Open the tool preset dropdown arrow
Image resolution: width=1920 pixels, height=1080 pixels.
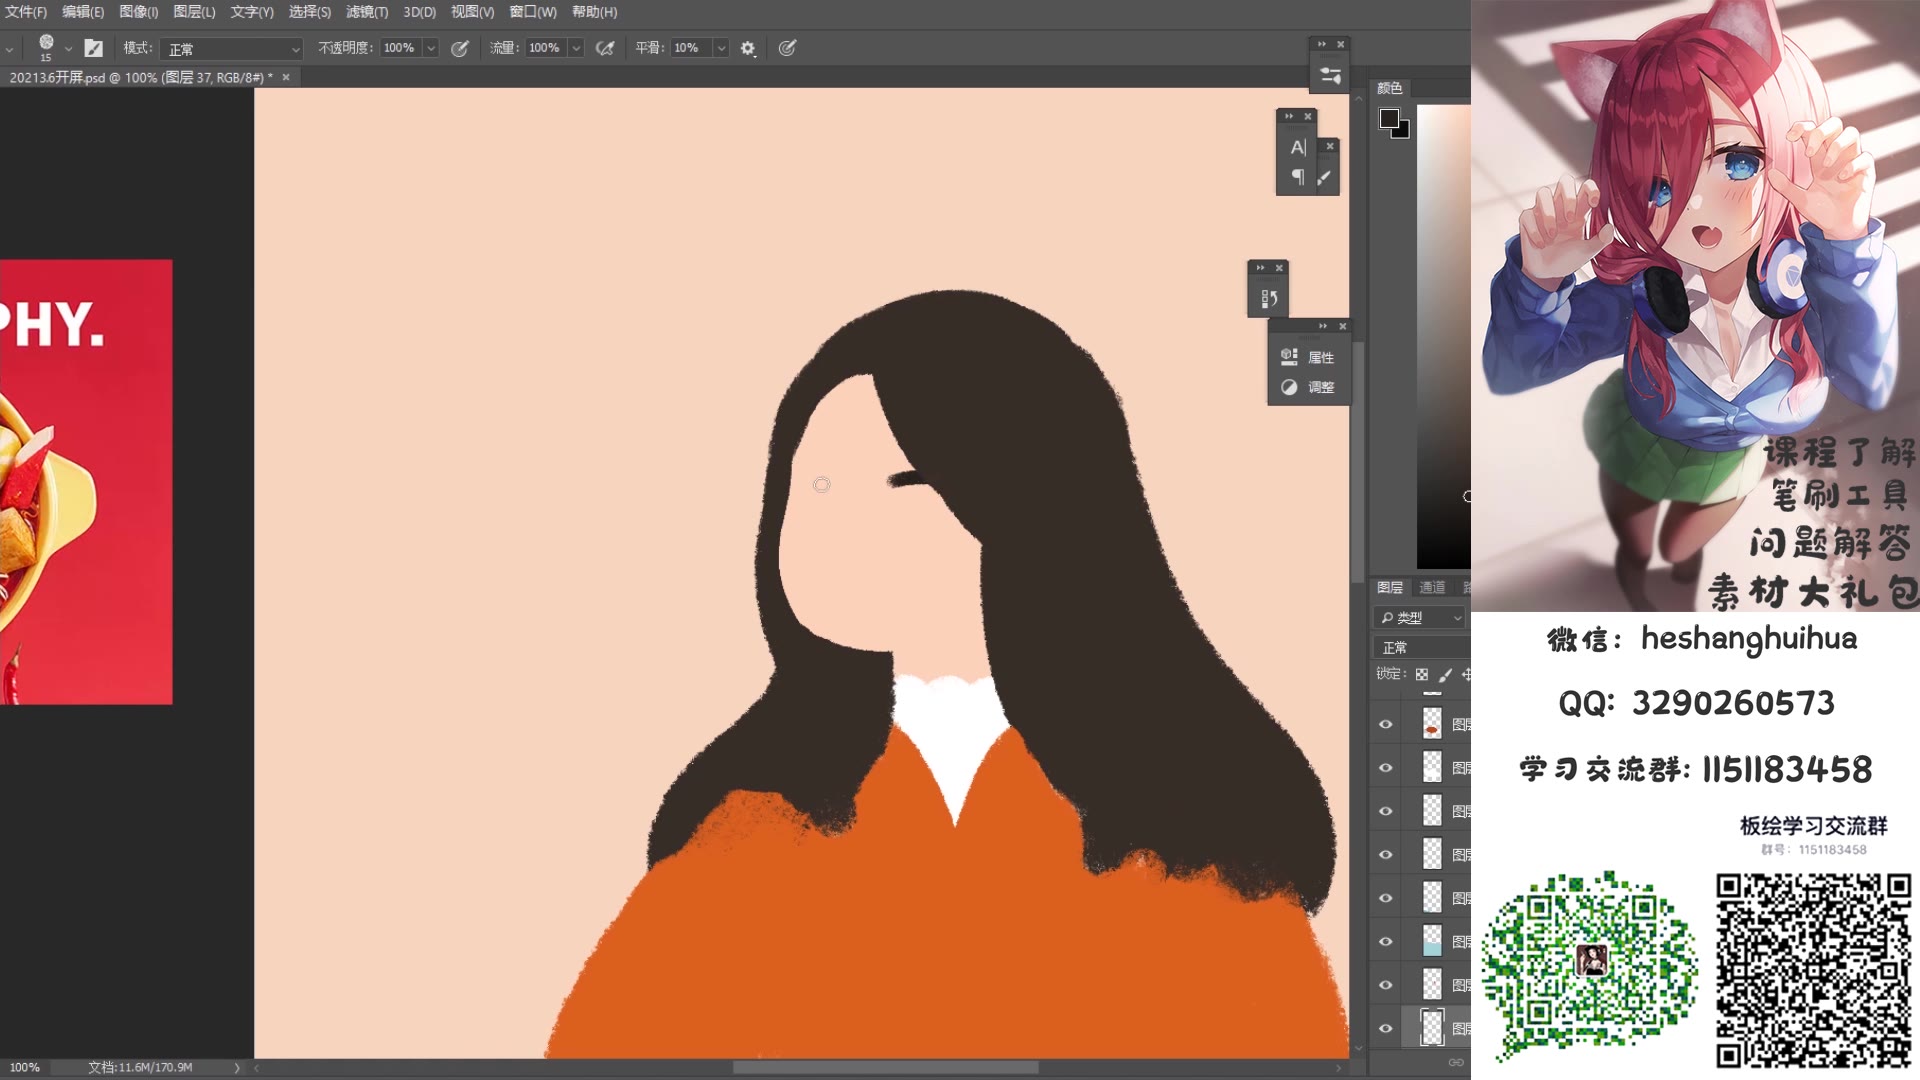[9, 48]
